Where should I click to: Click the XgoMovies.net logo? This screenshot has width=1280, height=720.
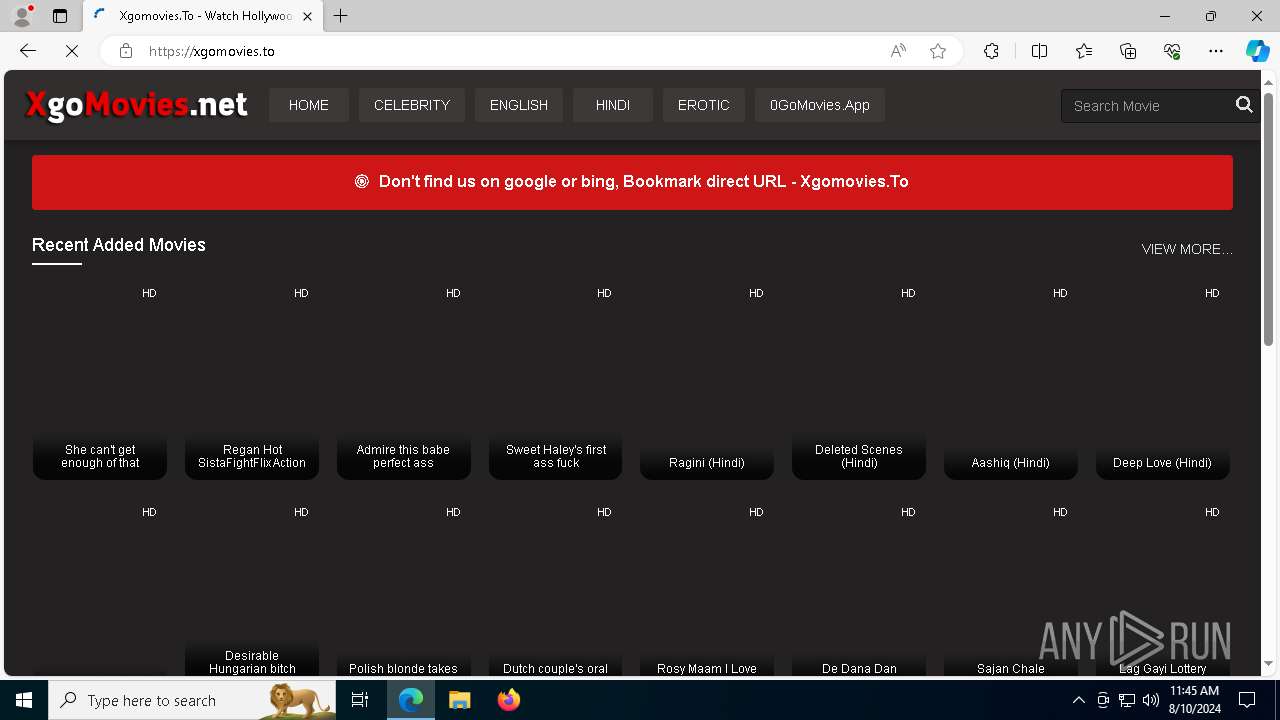point(136,105)
